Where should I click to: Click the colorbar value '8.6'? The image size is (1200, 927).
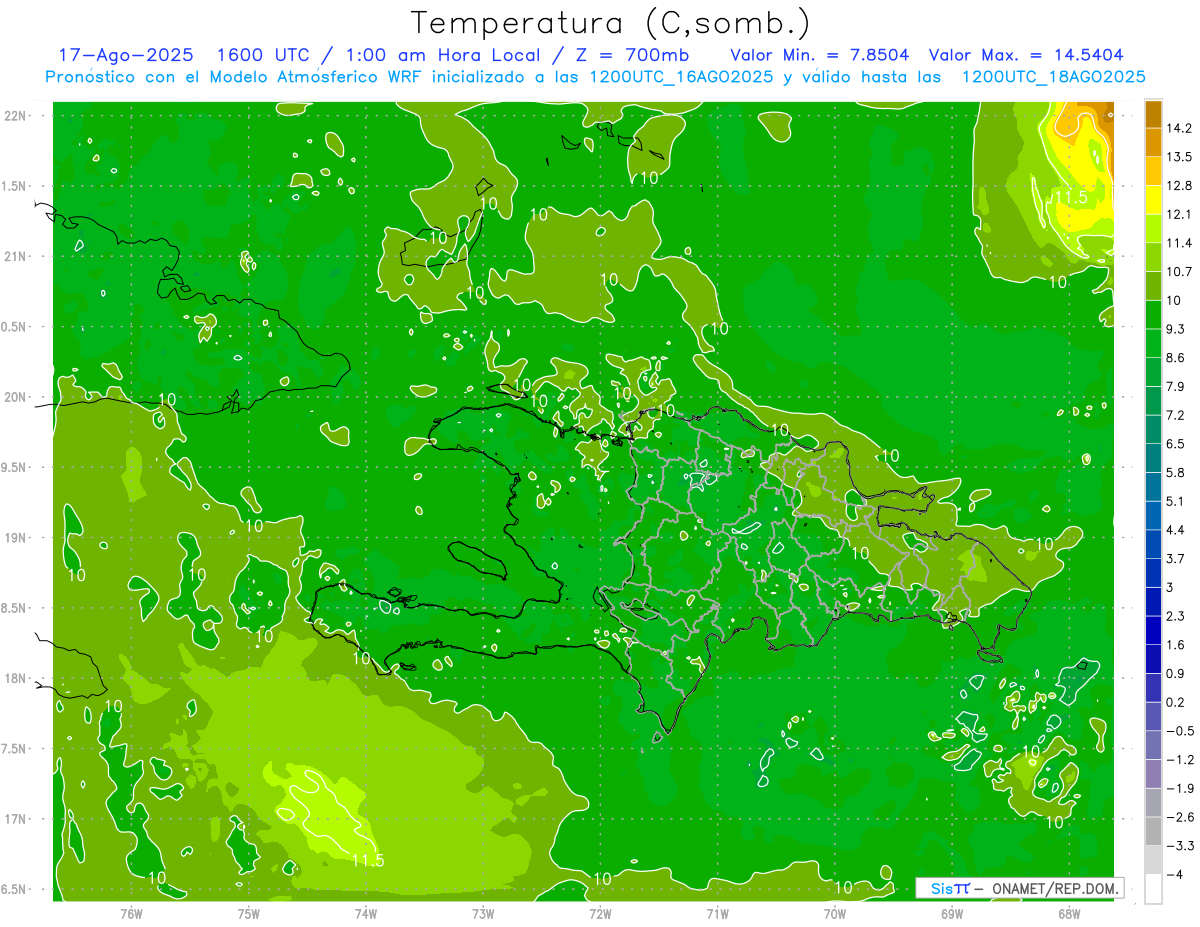click(1176, 358)
